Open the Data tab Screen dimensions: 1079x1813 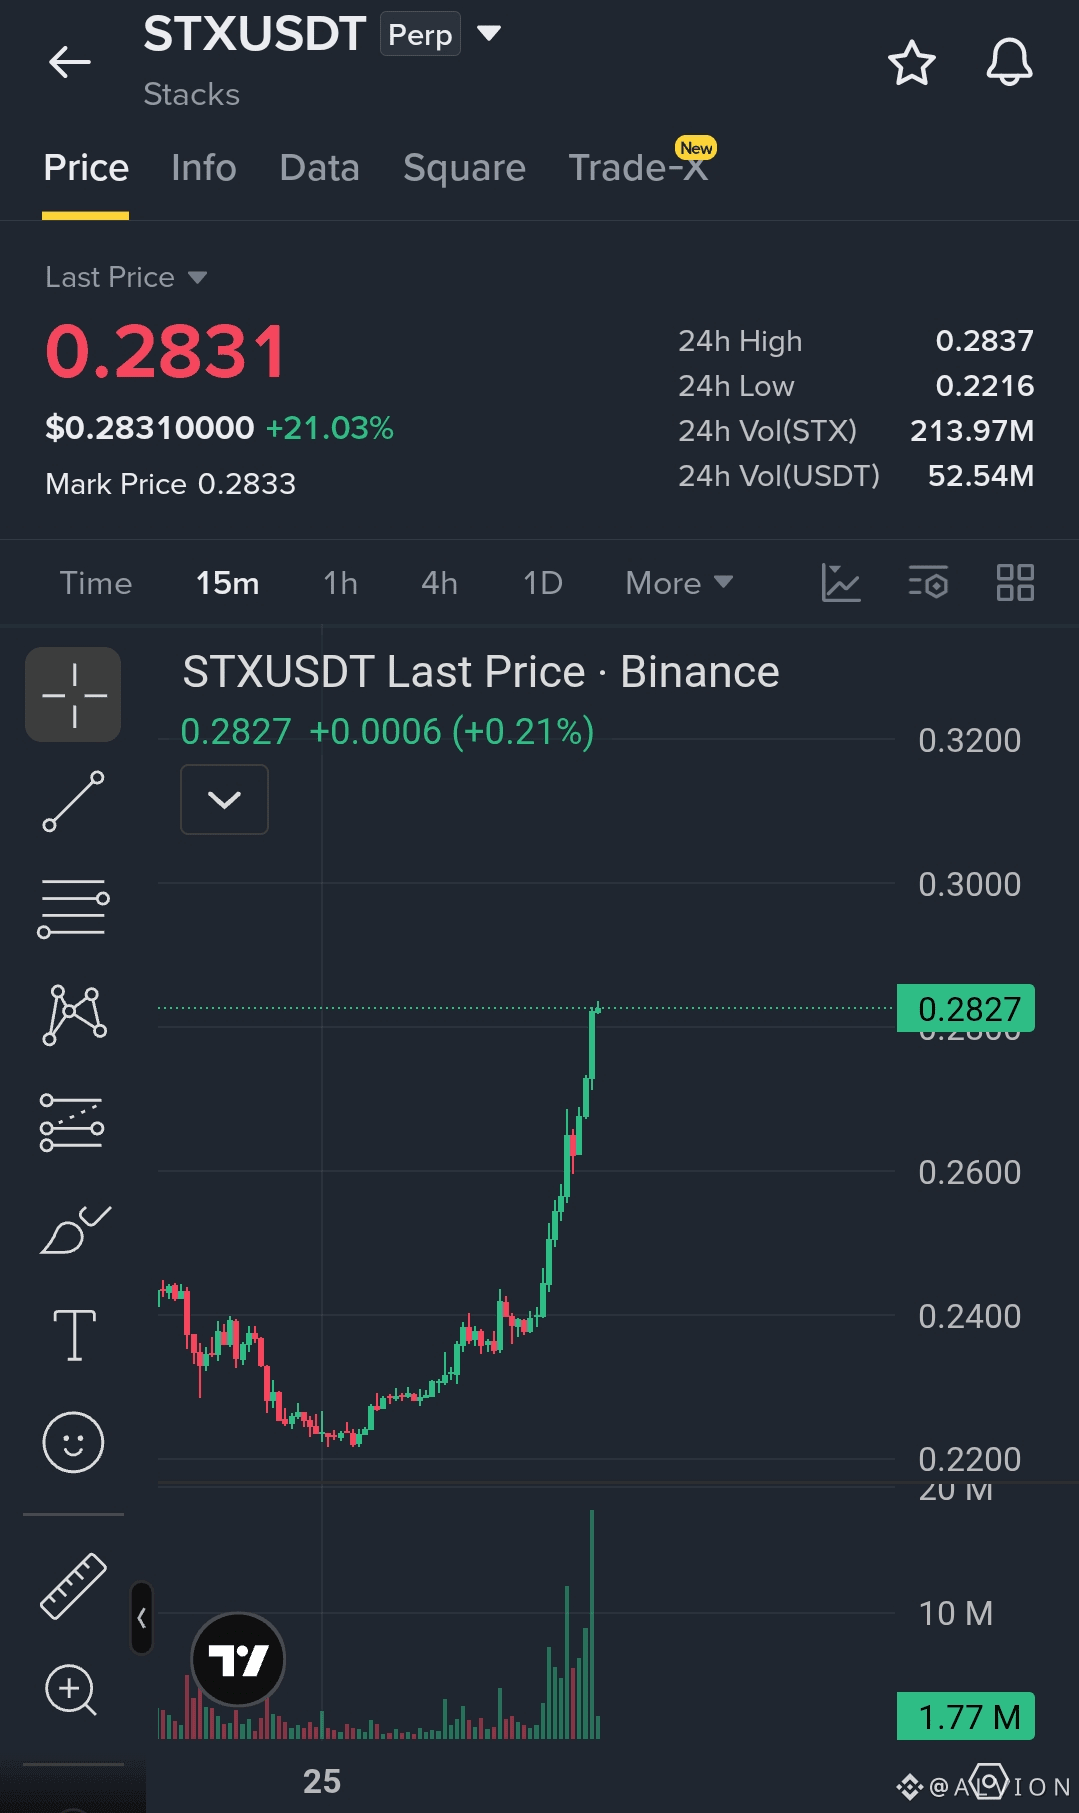319,168
